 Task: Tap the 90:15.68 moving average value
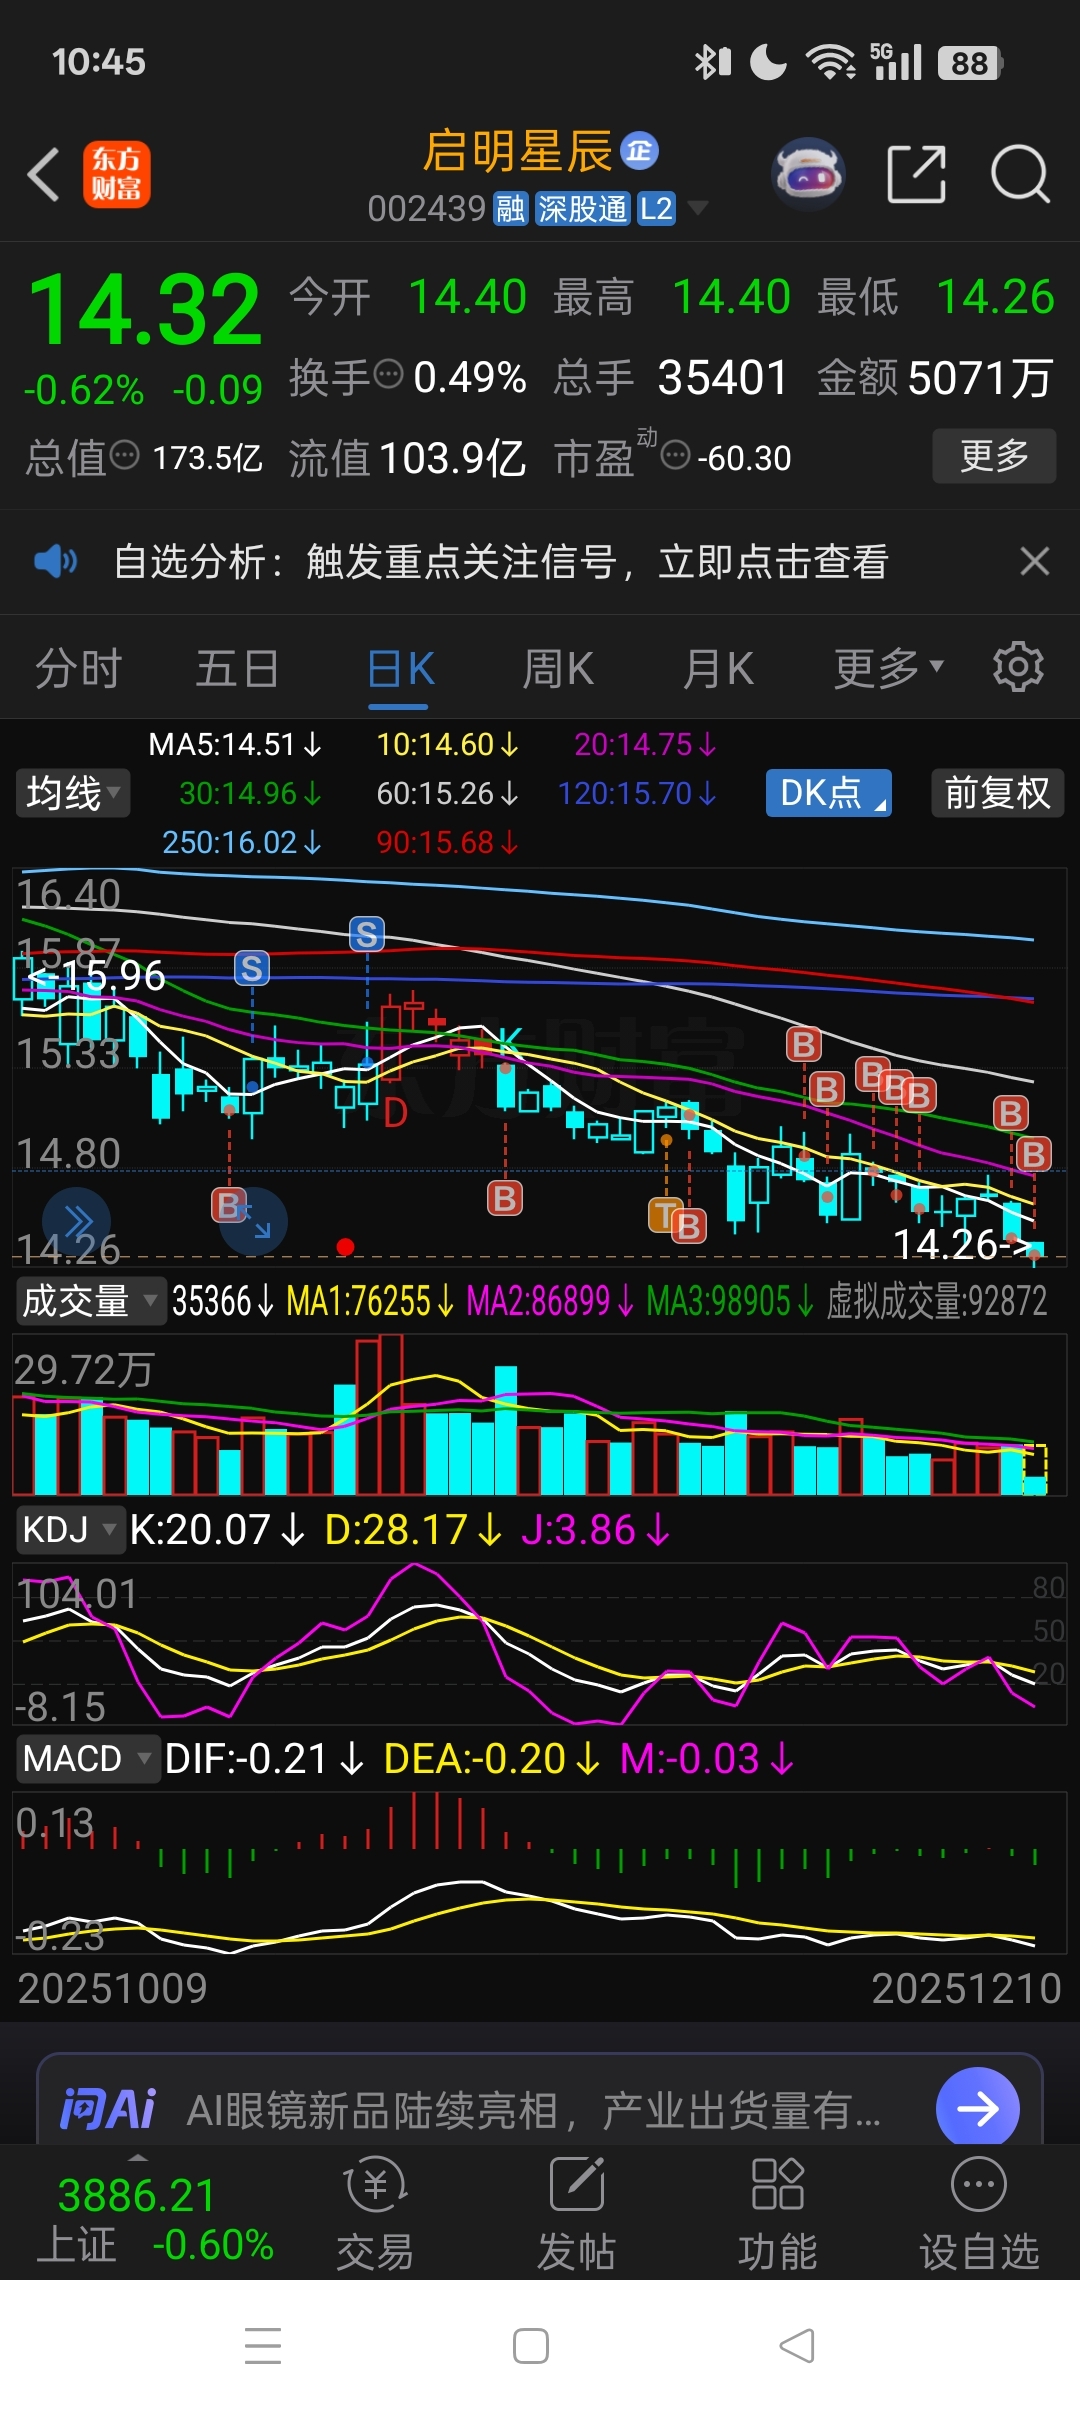click(x=447, y=842)
